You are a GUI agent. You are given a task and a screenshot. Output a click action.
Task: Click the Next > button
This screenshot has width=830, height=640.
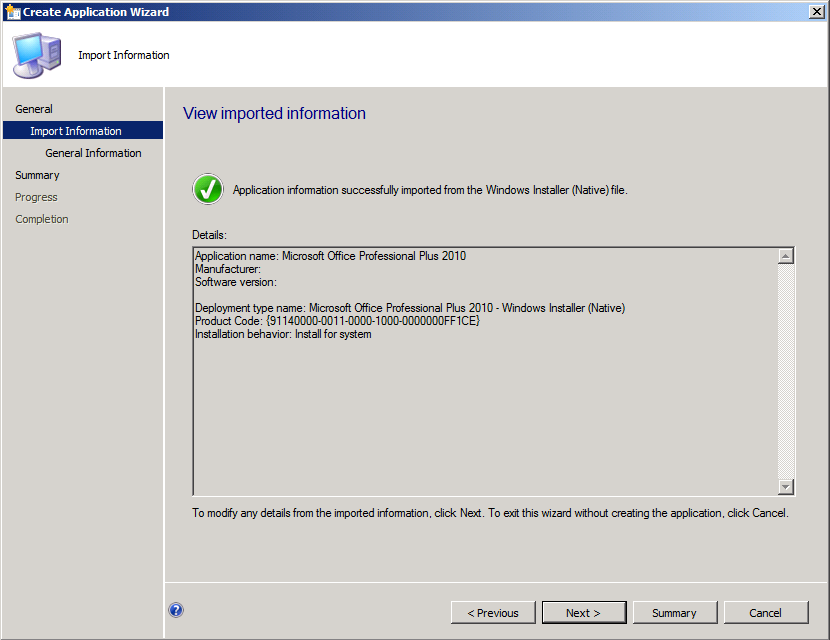[x=584, y=612]
